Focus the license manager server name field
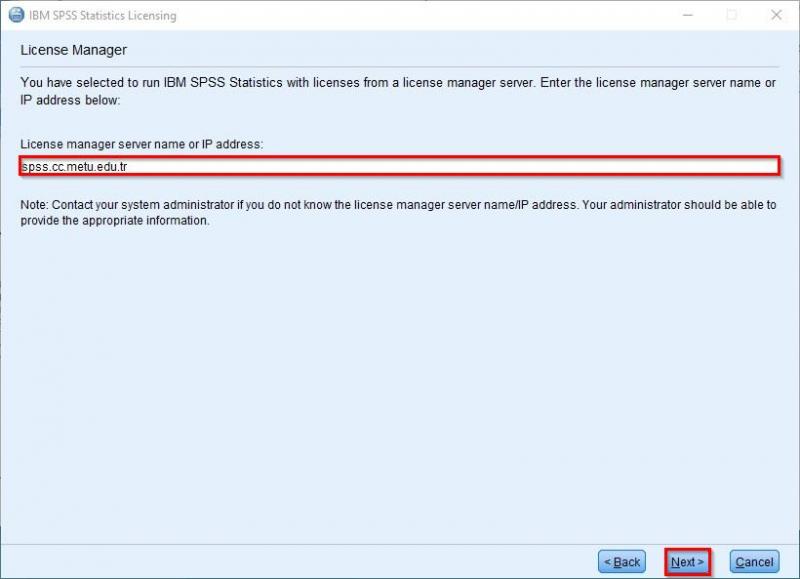This screenshot has height=579, width=800. 400,166
